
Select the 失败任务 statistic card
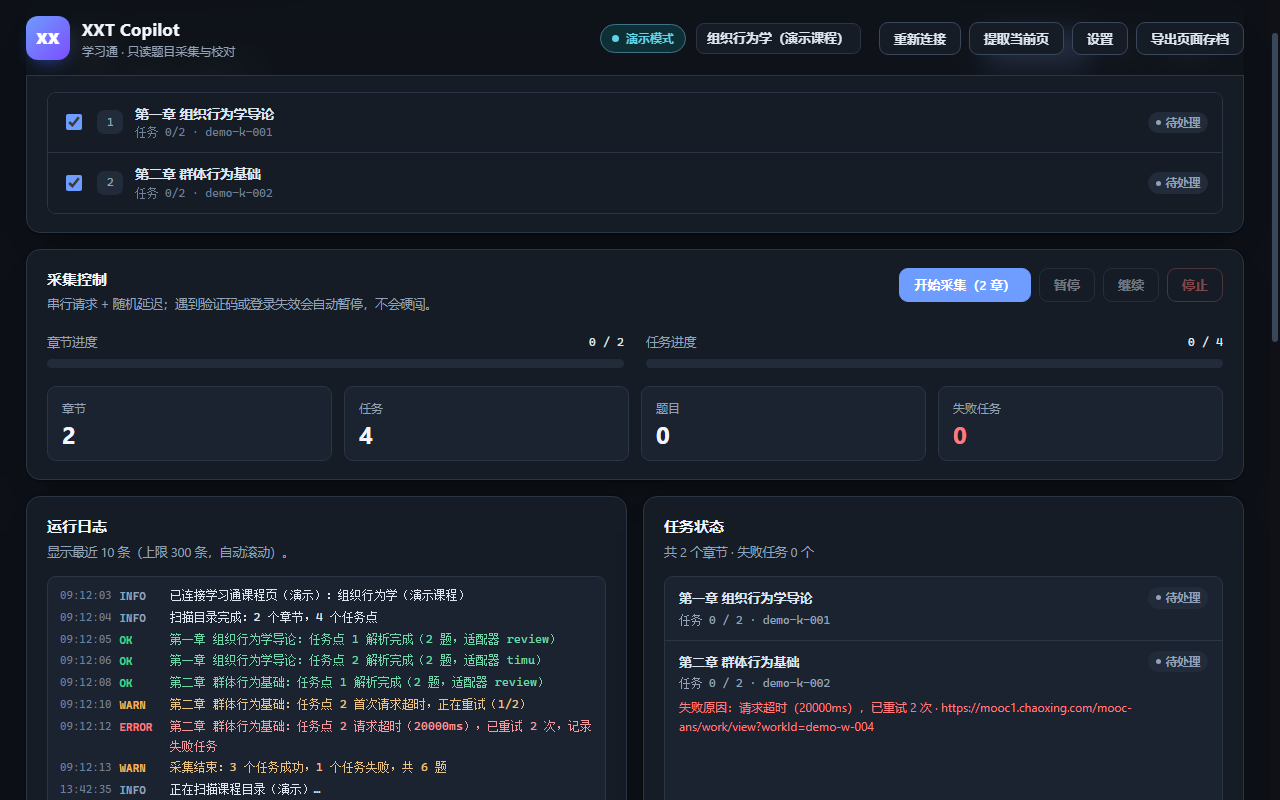tap(1080, 424)
